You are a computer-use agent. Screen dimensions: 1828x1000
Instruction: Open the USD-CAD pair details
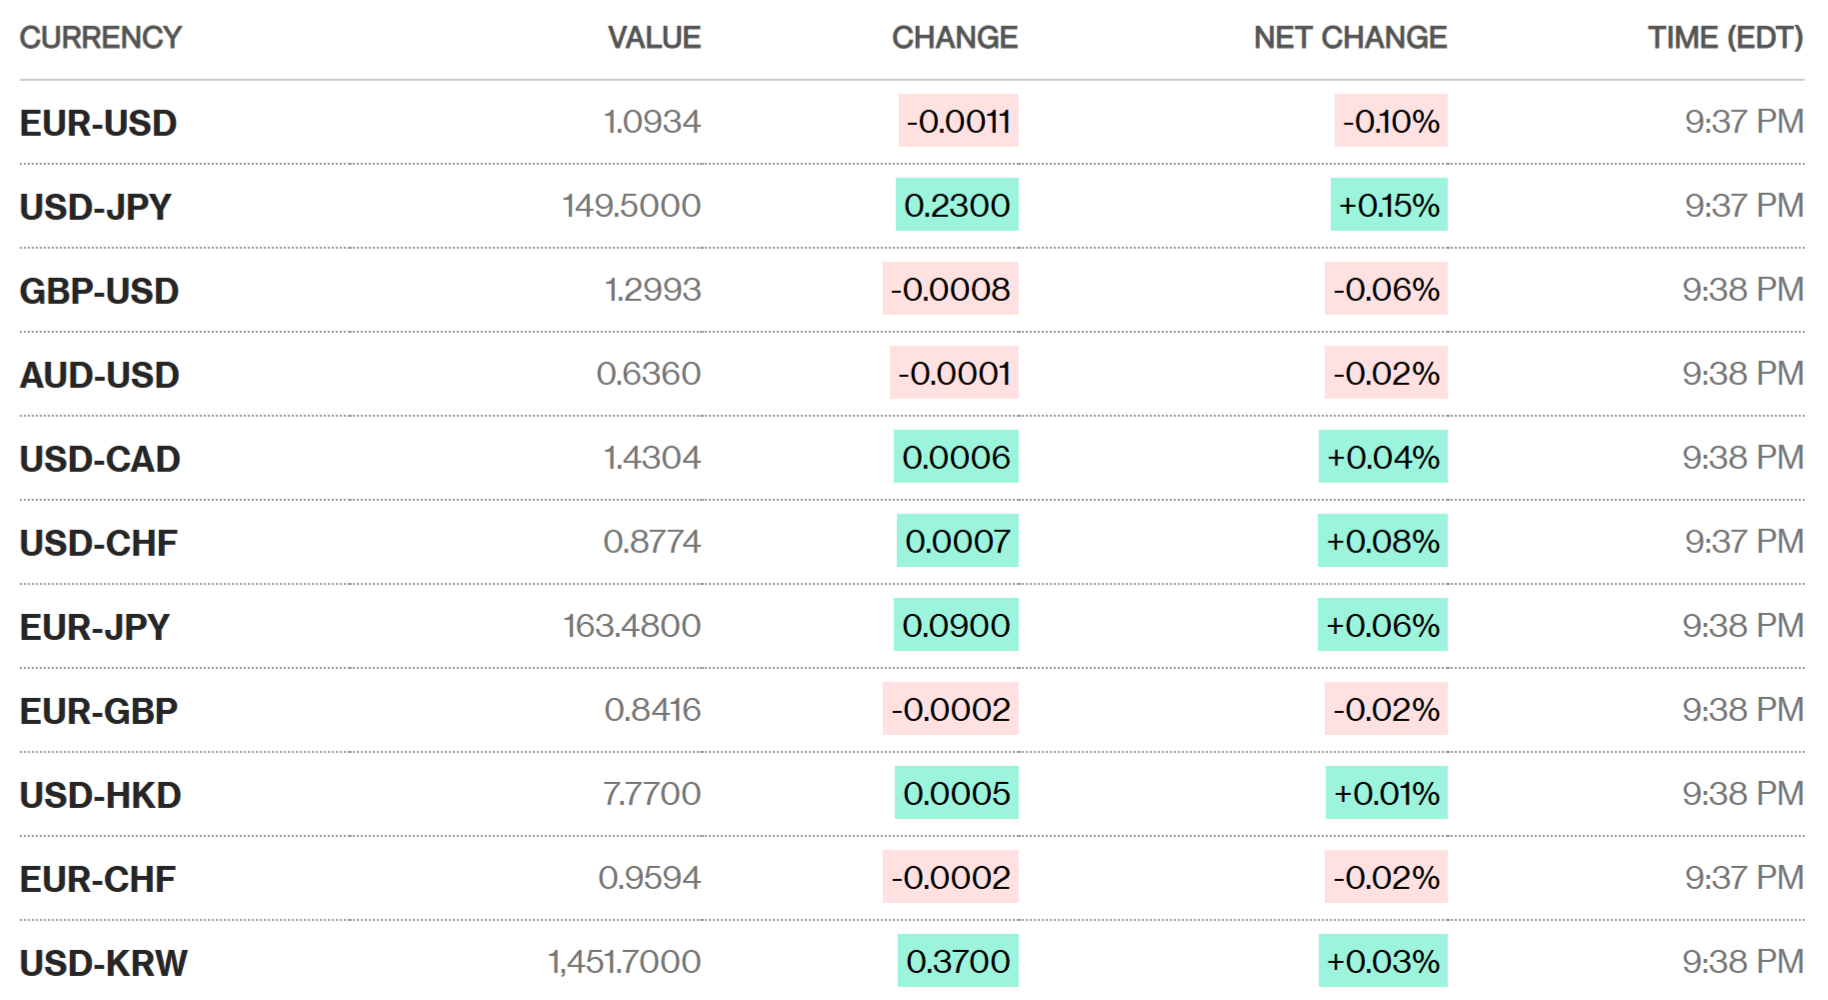100,459
